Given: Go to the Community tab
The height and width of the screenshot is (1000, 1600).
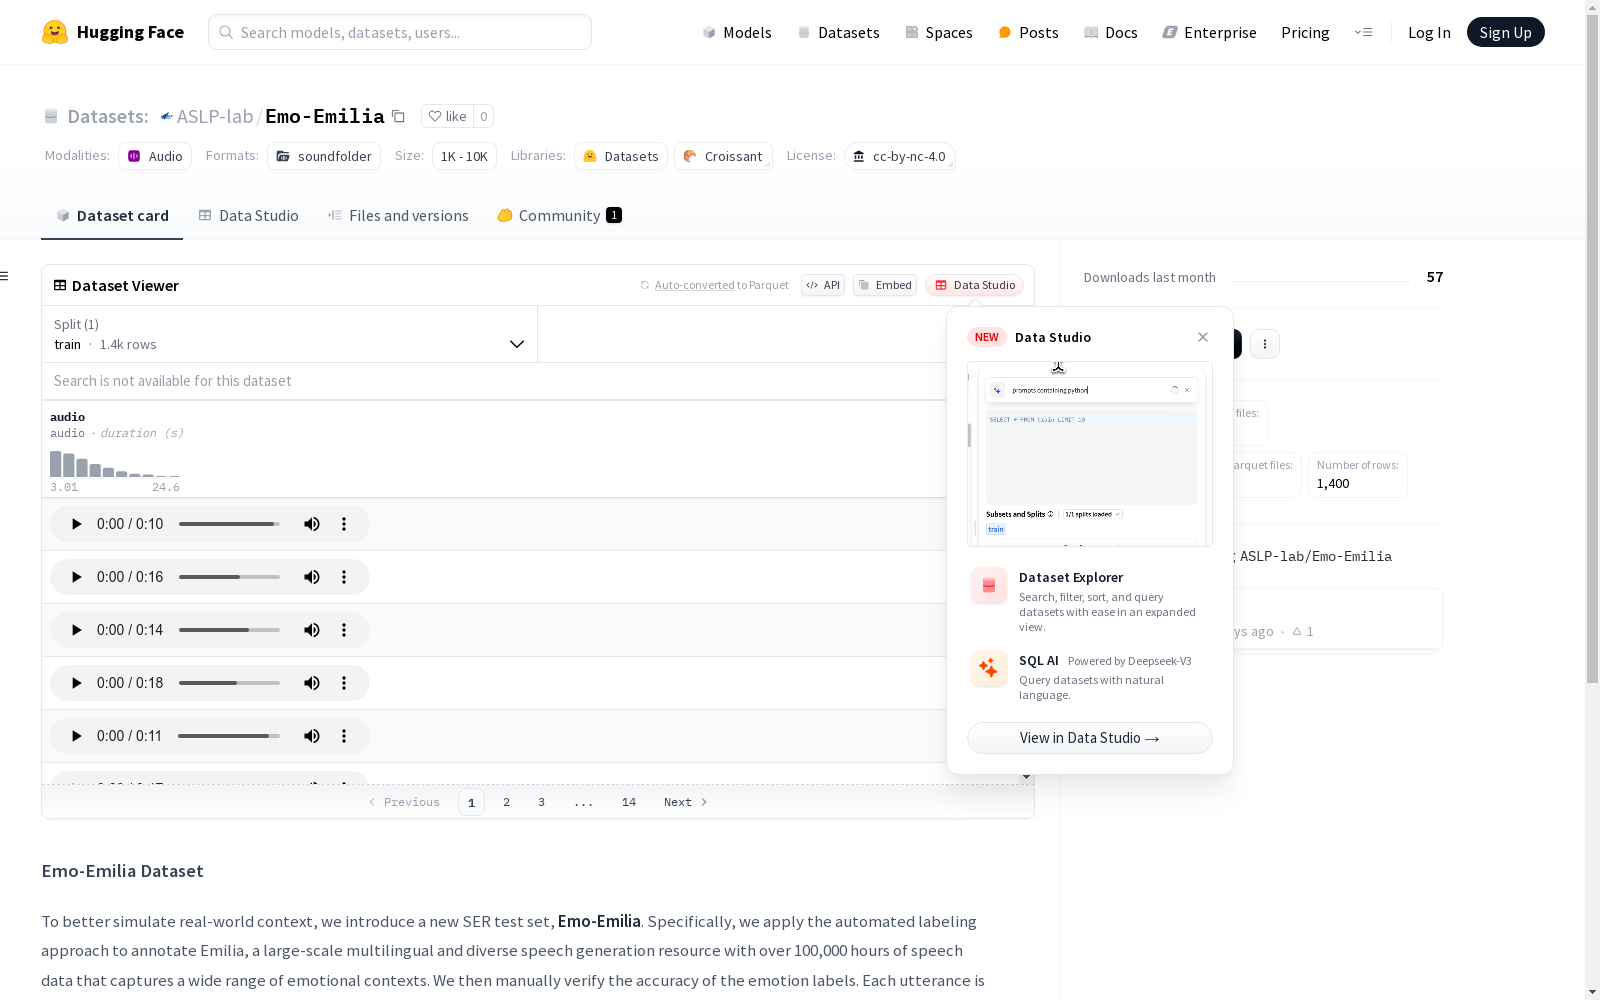Looking at the screenshot, I should pos(560,215).
